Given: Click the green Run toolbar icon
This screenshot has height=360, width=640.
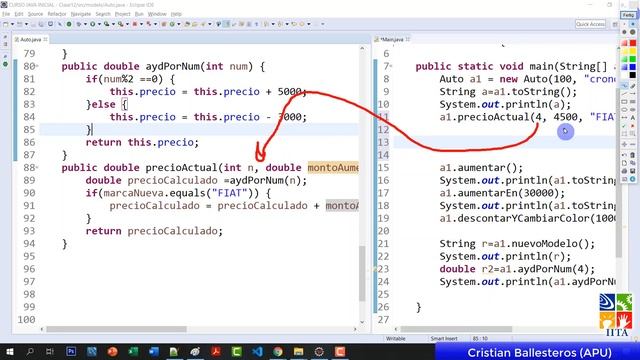Looking at the screenshot, I should tap(93, 24).
